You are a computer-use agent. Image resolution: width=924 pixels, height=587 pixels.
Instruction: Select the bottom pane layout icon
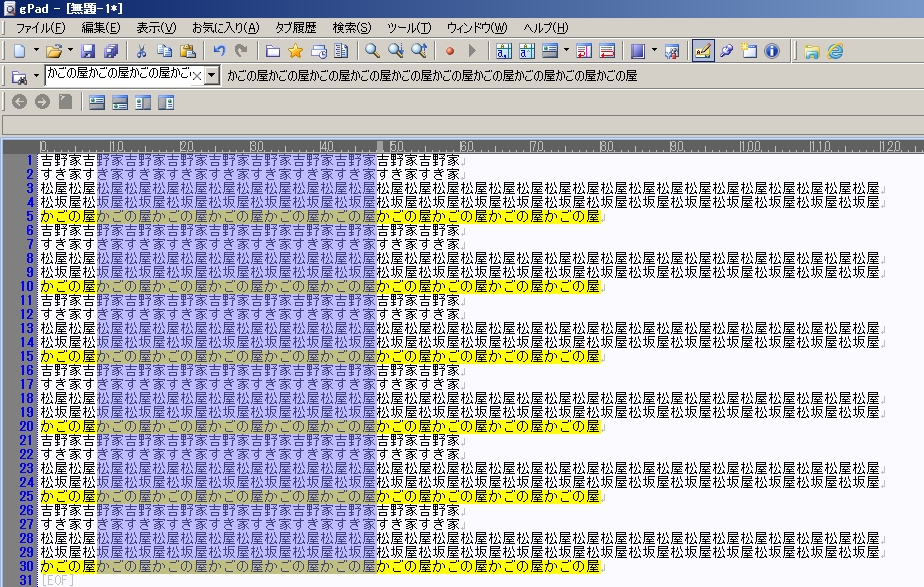pos(120,103)
